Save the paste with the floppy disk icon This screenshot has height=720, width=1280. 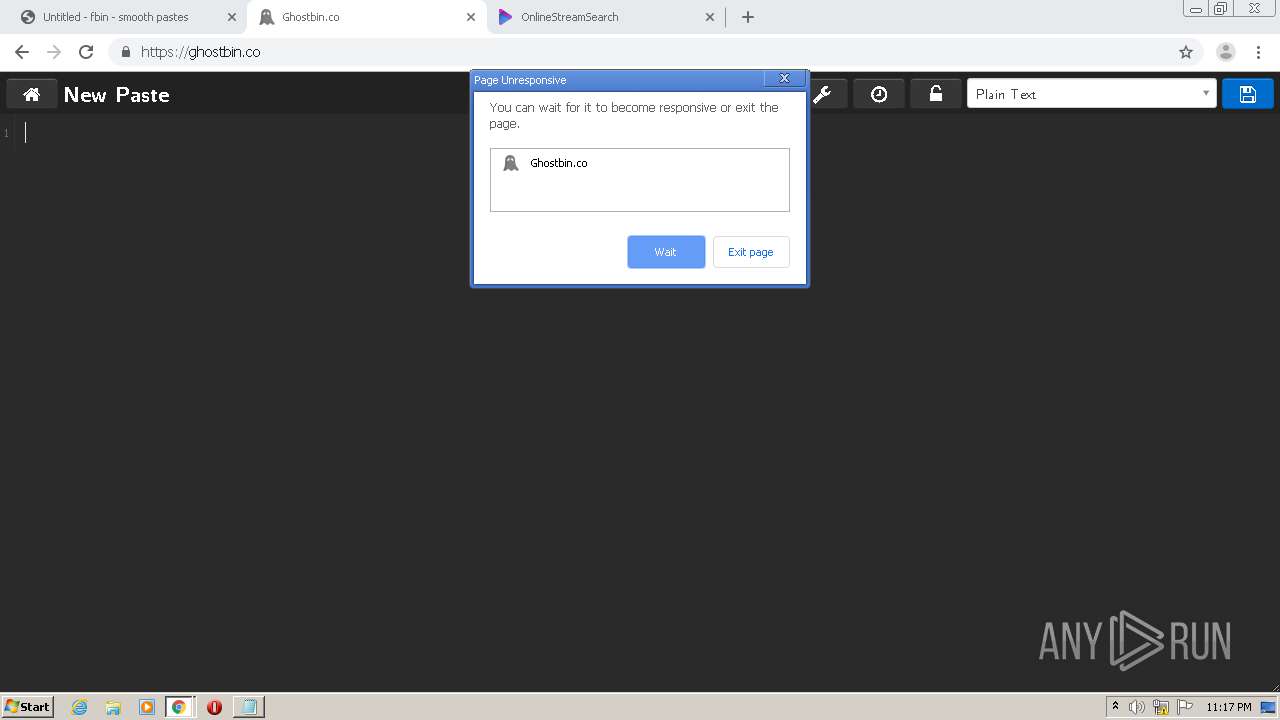pos(1247,94)
